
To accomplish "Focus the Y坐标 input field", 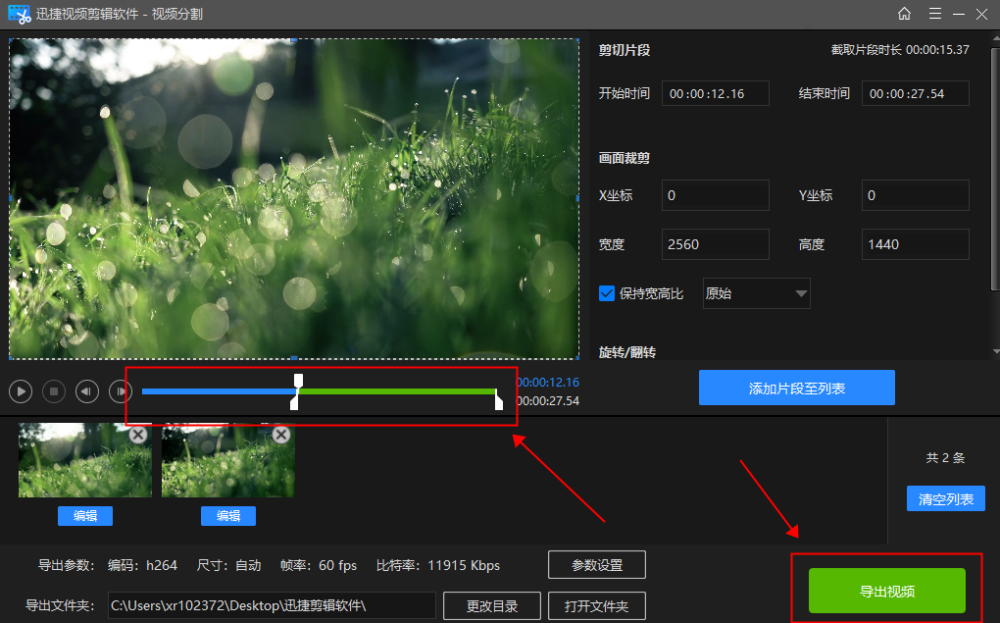I will tap(915, 195).
